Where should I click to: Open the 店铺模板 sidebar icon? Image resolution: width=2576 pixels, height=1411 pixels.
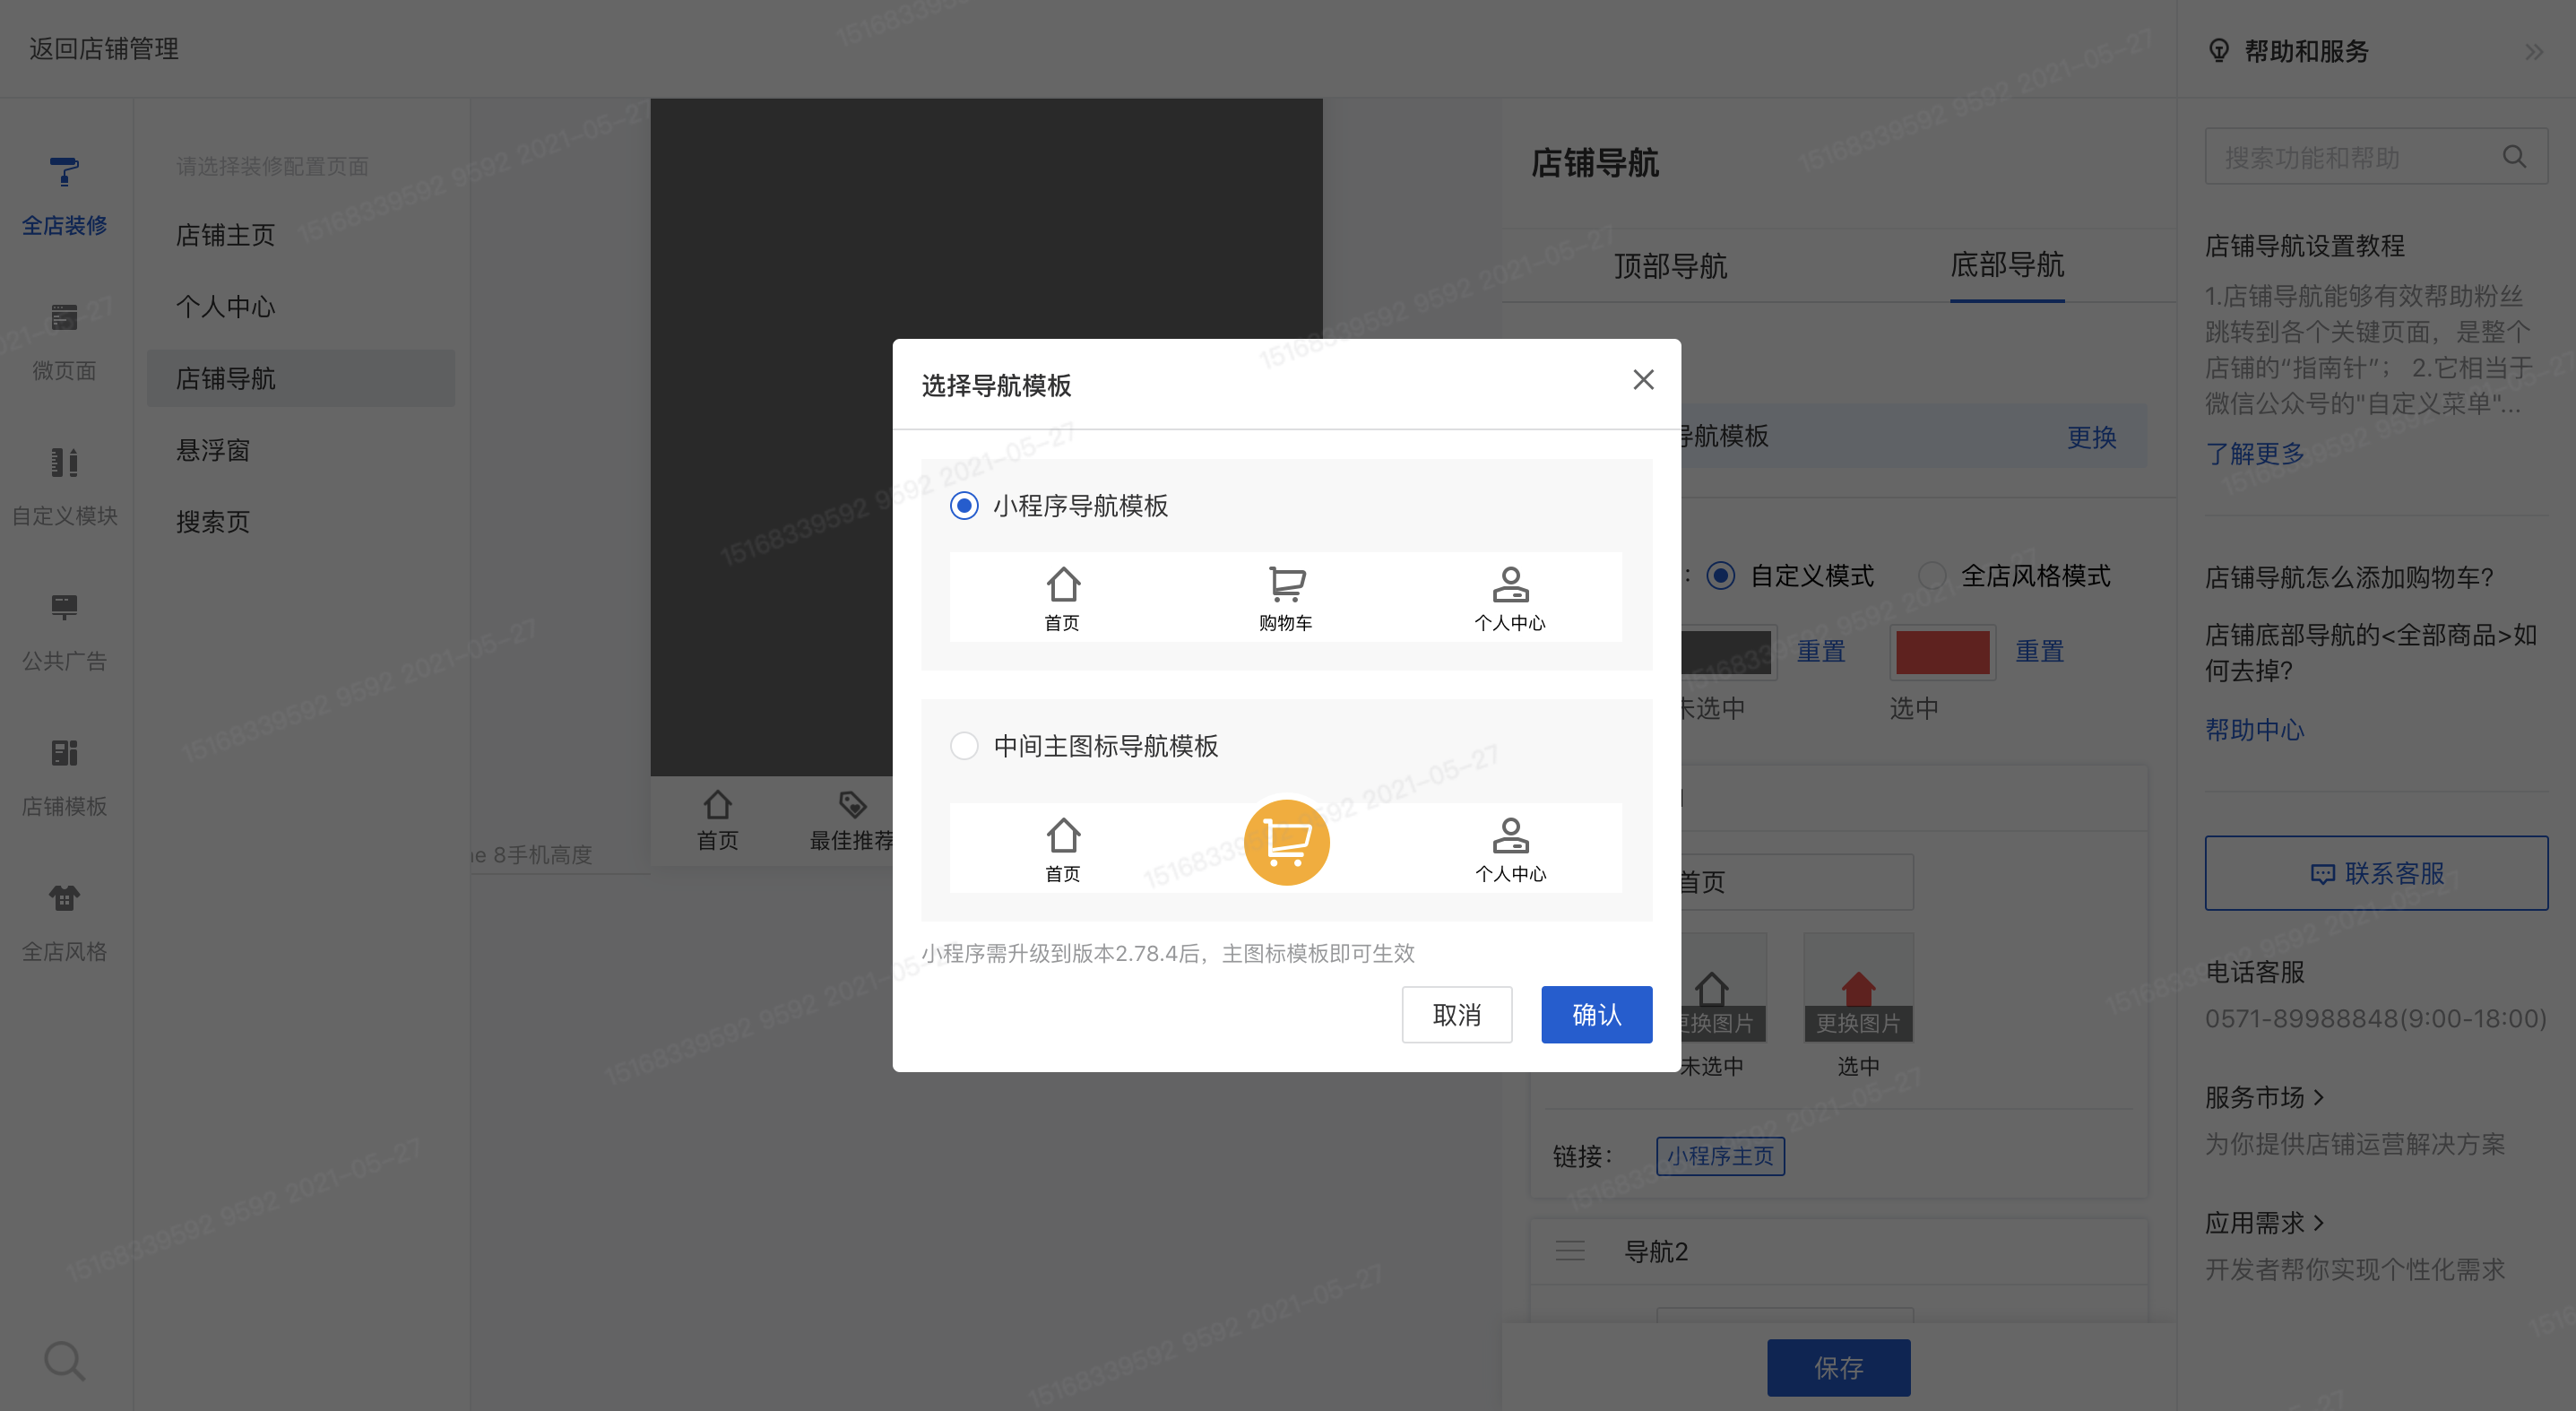point(64,752)
